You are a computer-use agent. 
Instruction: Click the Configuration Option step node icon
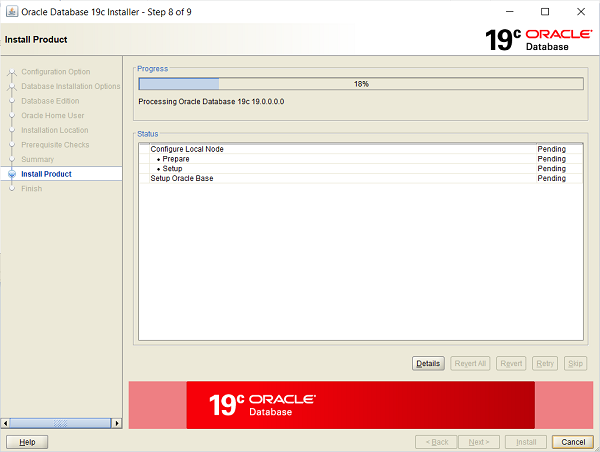12,72
